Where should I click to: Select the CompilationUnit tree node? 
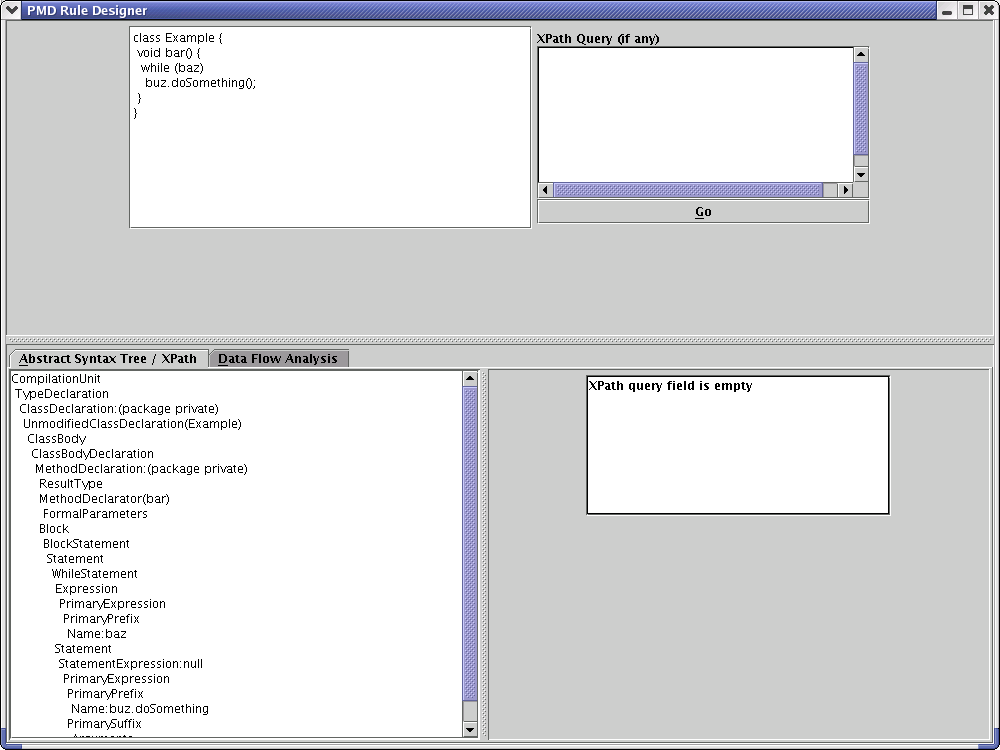[56, 379]
